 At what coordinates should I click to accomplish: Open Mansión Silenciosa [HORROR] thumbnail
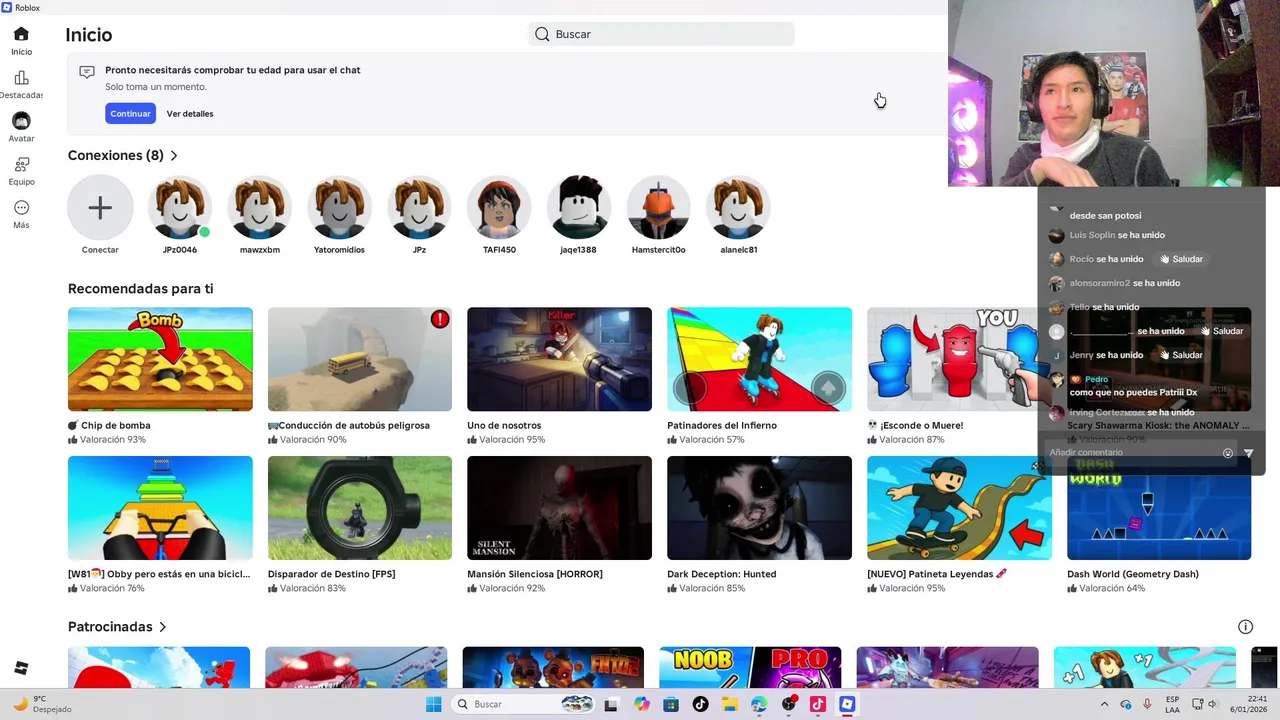(559, 508)
